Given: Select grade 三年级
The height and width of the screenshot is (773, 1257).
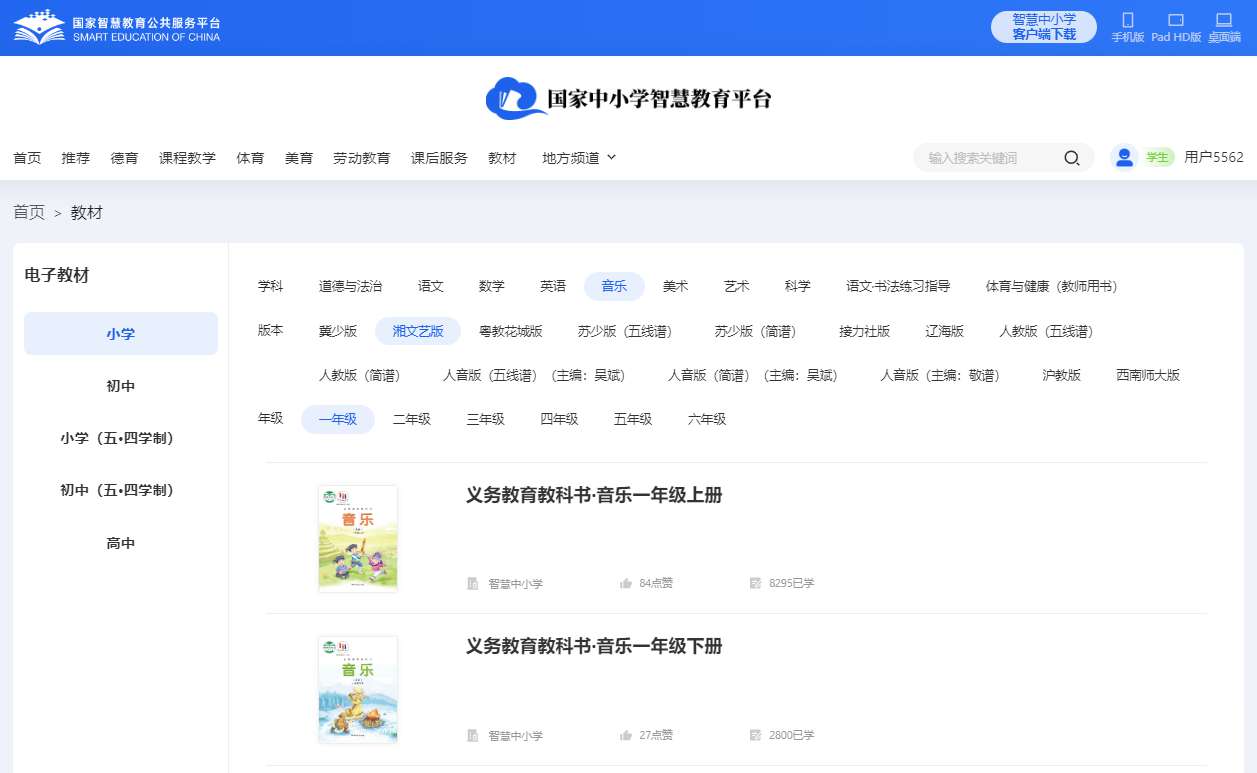Looking at the screenshot, I should click(x=486, y=419).
